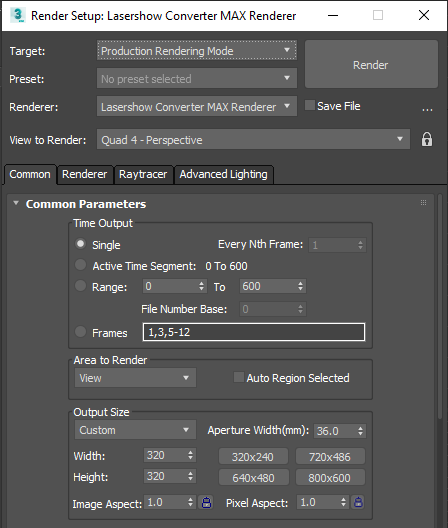448x528 pixels.
Task: Click the Frames text field
Action: [254, 332]
